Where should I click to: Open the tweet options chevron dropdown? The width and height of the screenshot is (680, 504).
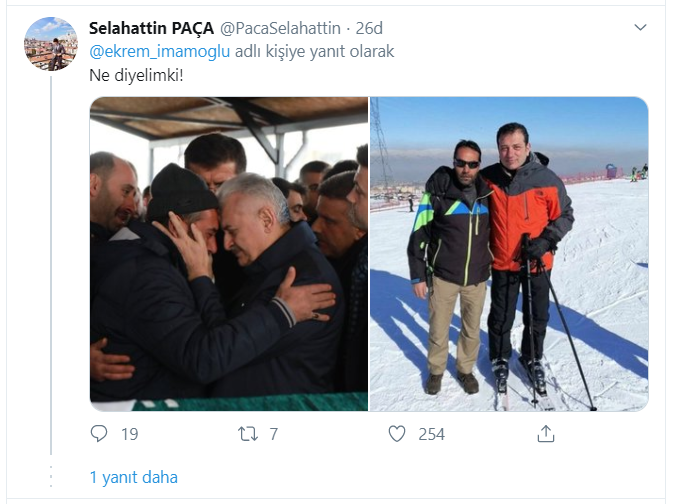point(641,27)
